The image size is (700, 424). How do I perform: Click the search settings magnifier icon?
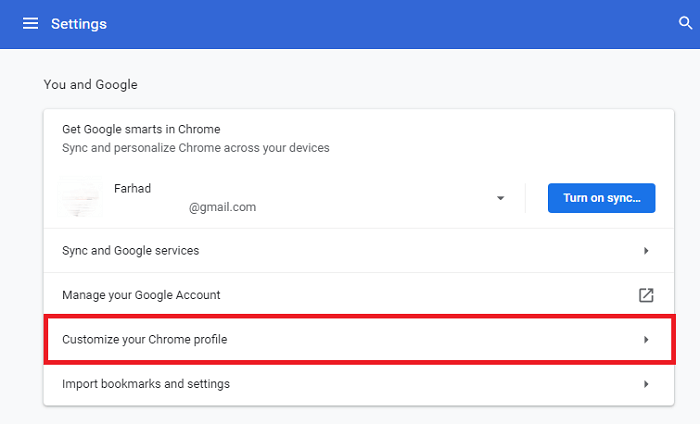[x=685, y=23]
